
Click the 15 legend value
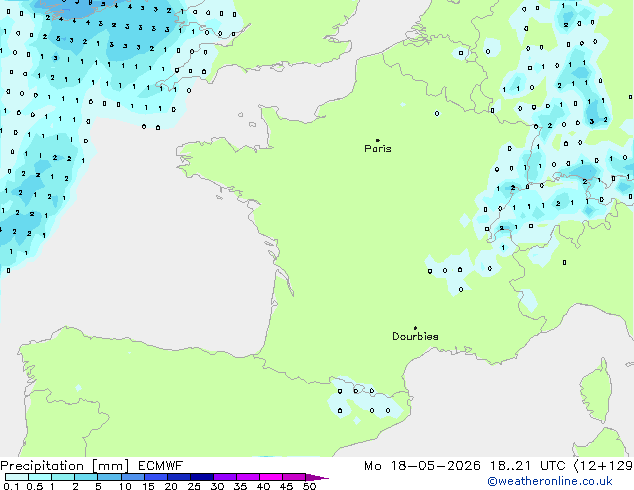tap(148, 486)
